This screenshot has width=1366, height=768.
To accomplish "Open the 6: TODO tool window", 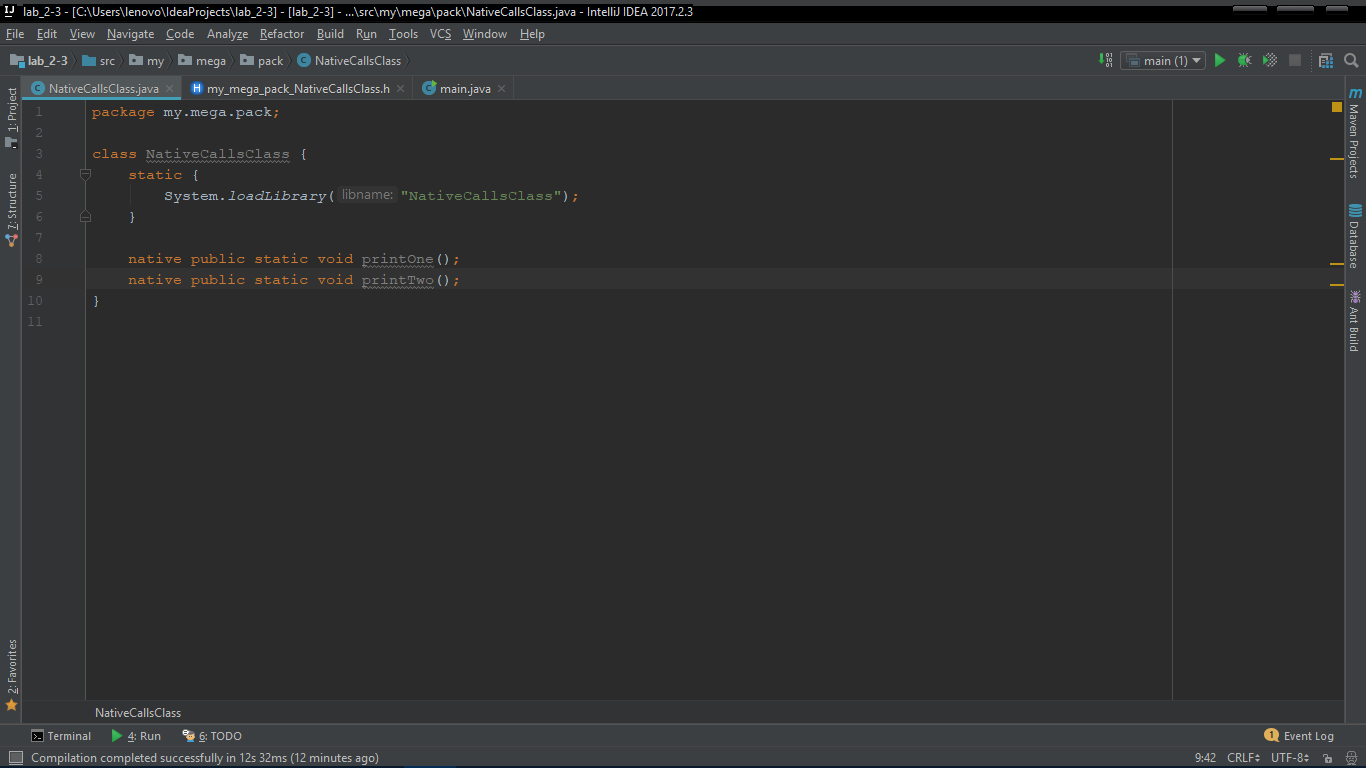I will tap(212, 736).
